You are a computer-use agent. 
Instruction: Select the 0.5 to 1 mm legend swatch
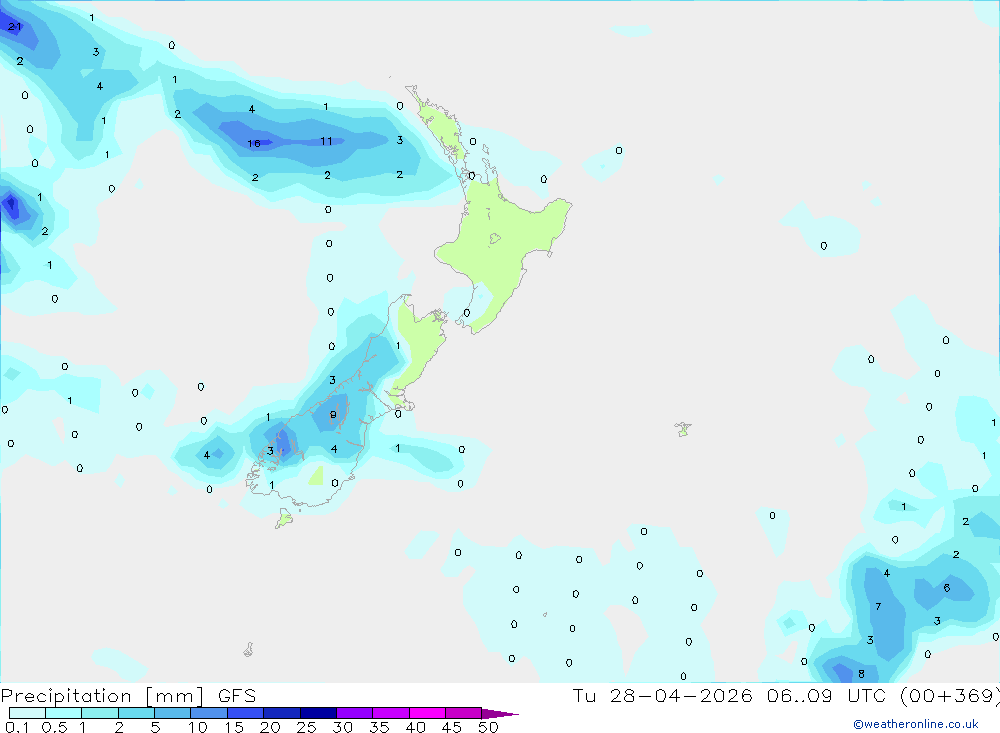[63, 713]
